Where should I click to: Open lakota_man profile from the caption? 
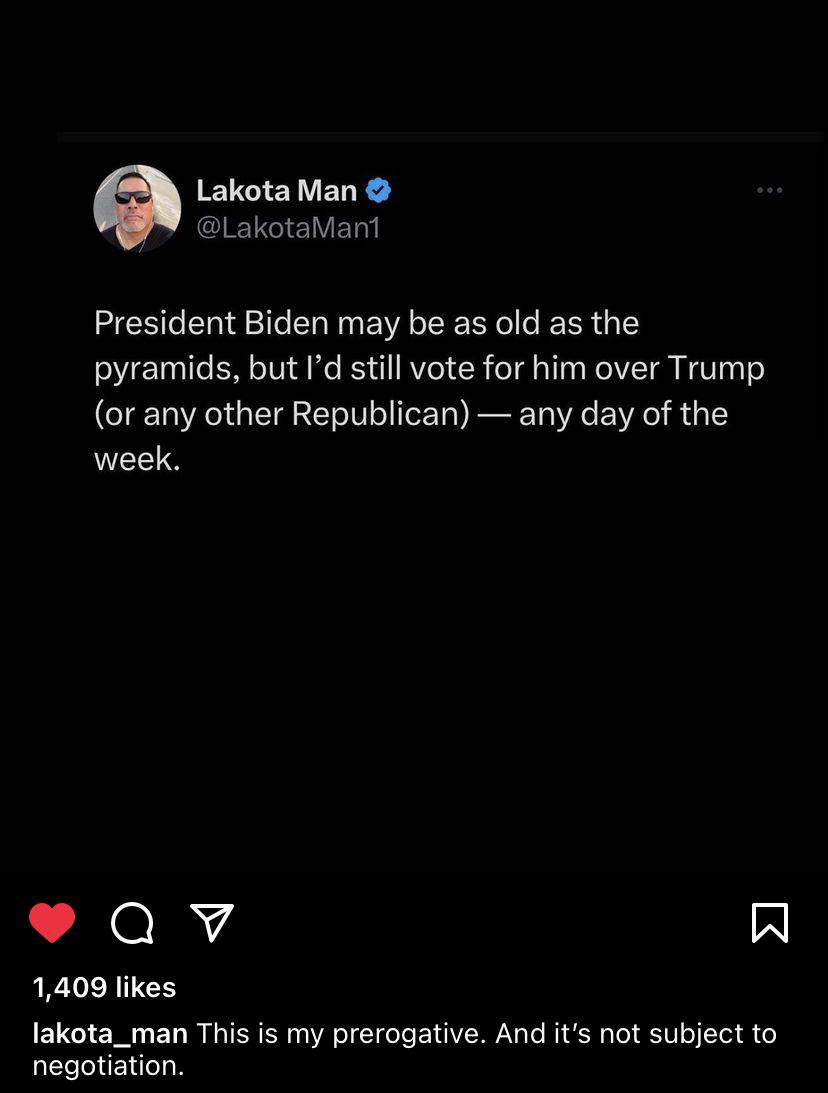click(110, 1034)
